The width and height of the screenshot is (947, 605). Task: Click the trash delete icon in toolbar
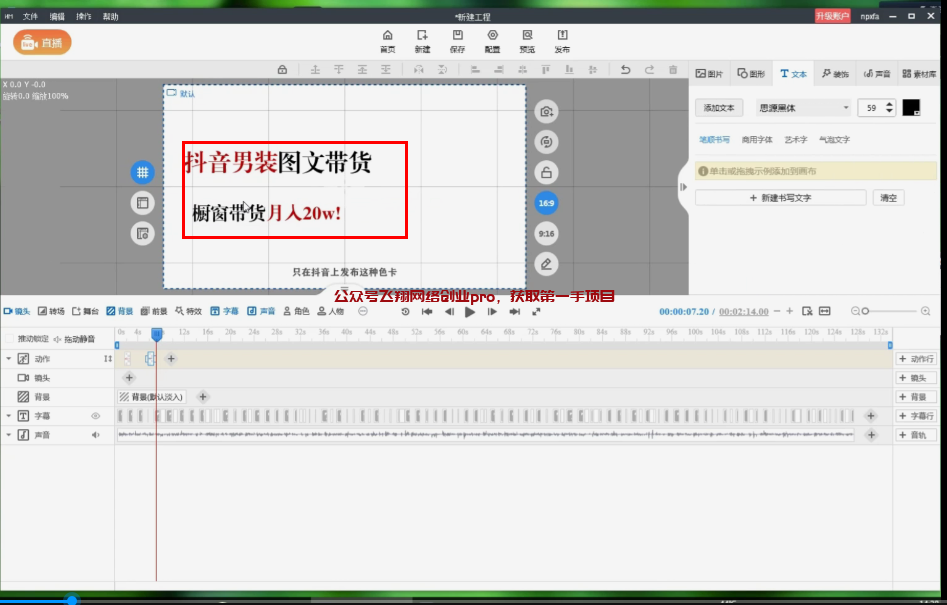[x=673, y=69]
